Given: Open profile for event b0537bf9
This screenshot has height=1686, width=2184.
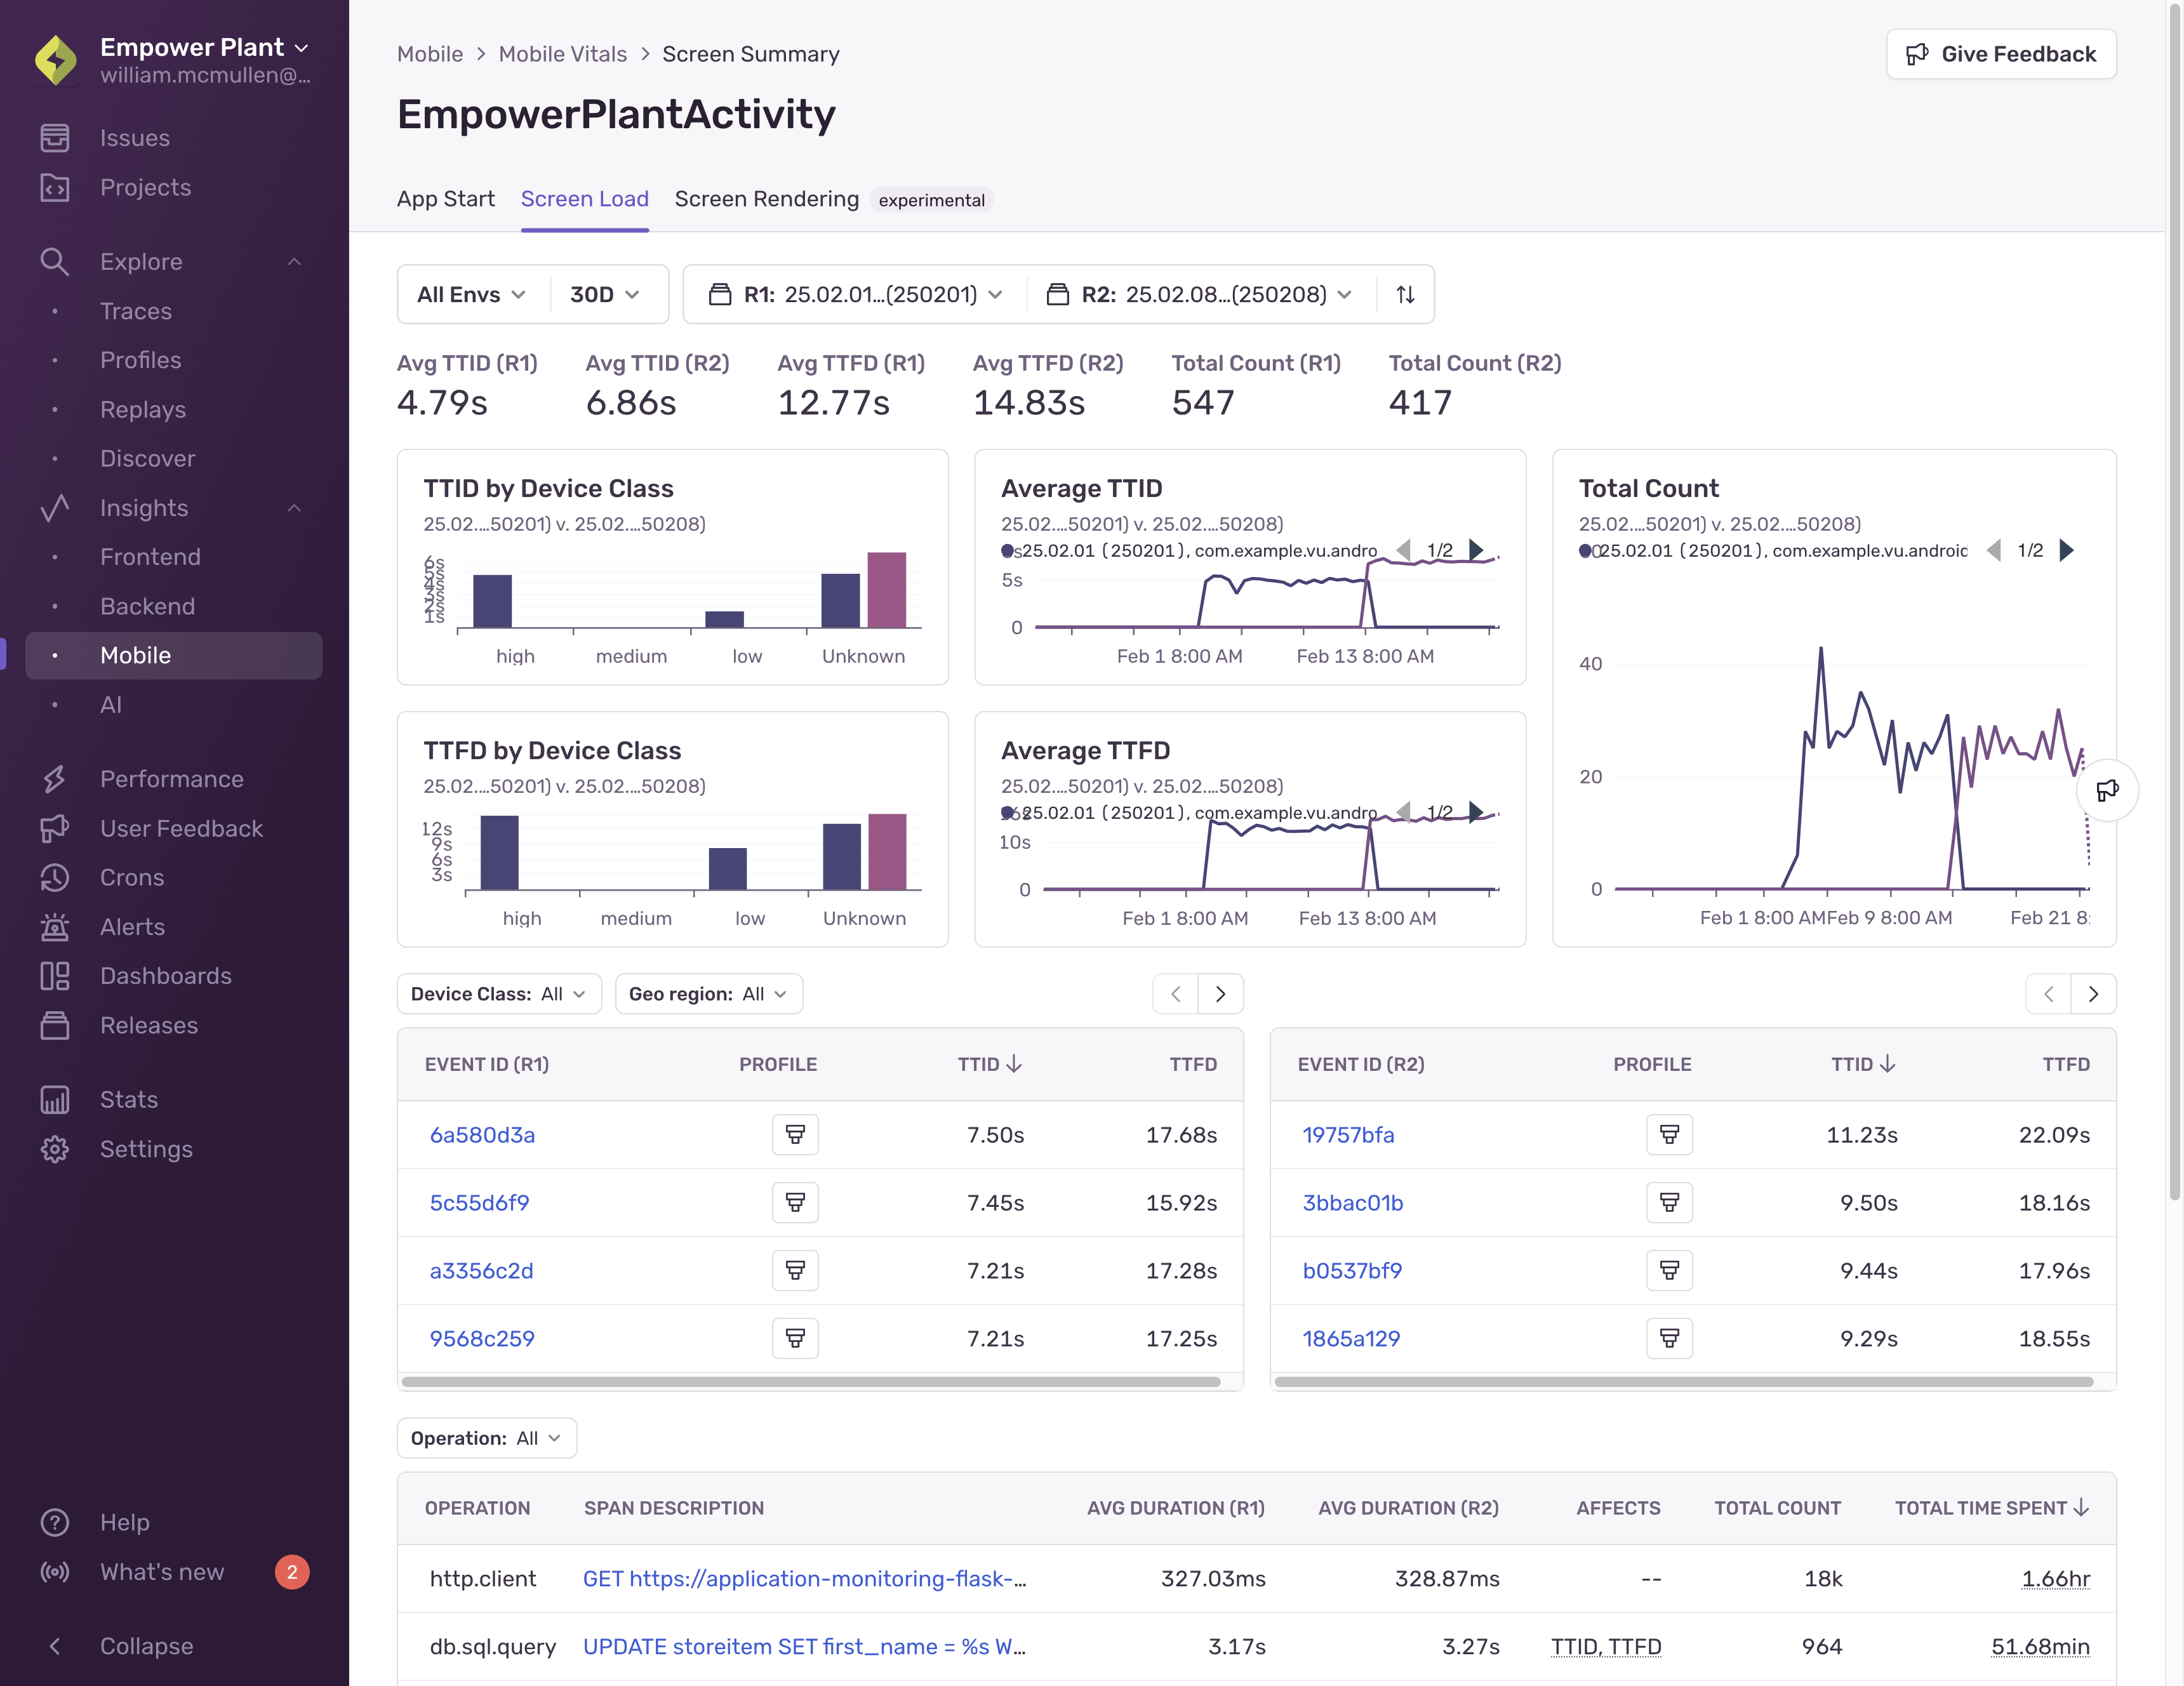Looking at the screenshot, I should (x=1669, y=1270).
